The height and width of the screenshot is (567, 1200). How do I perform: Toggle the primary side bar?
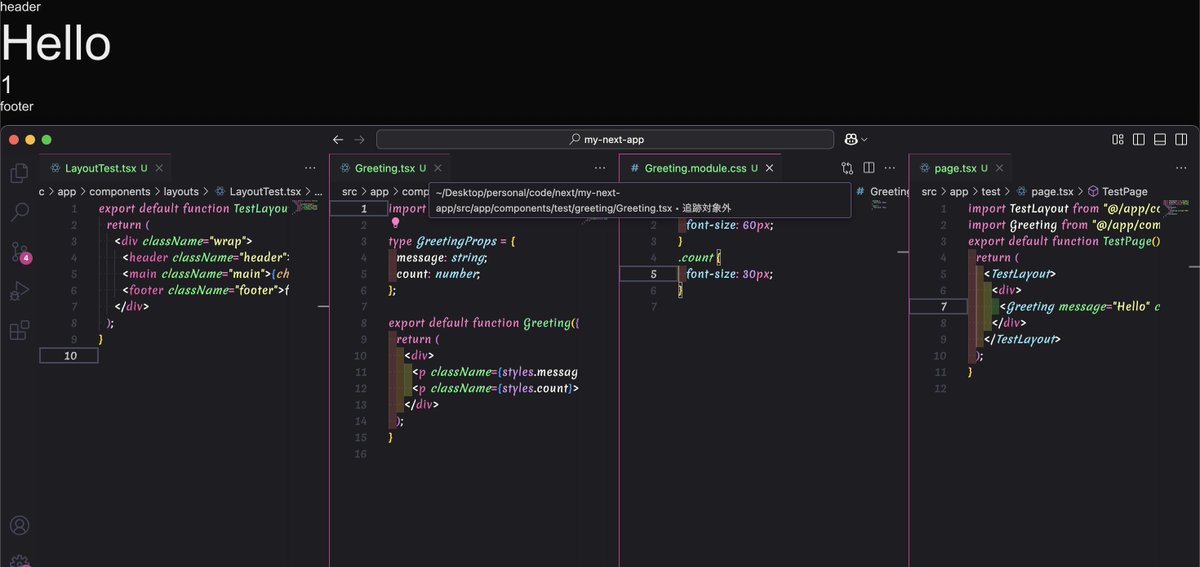(1139, 140)
